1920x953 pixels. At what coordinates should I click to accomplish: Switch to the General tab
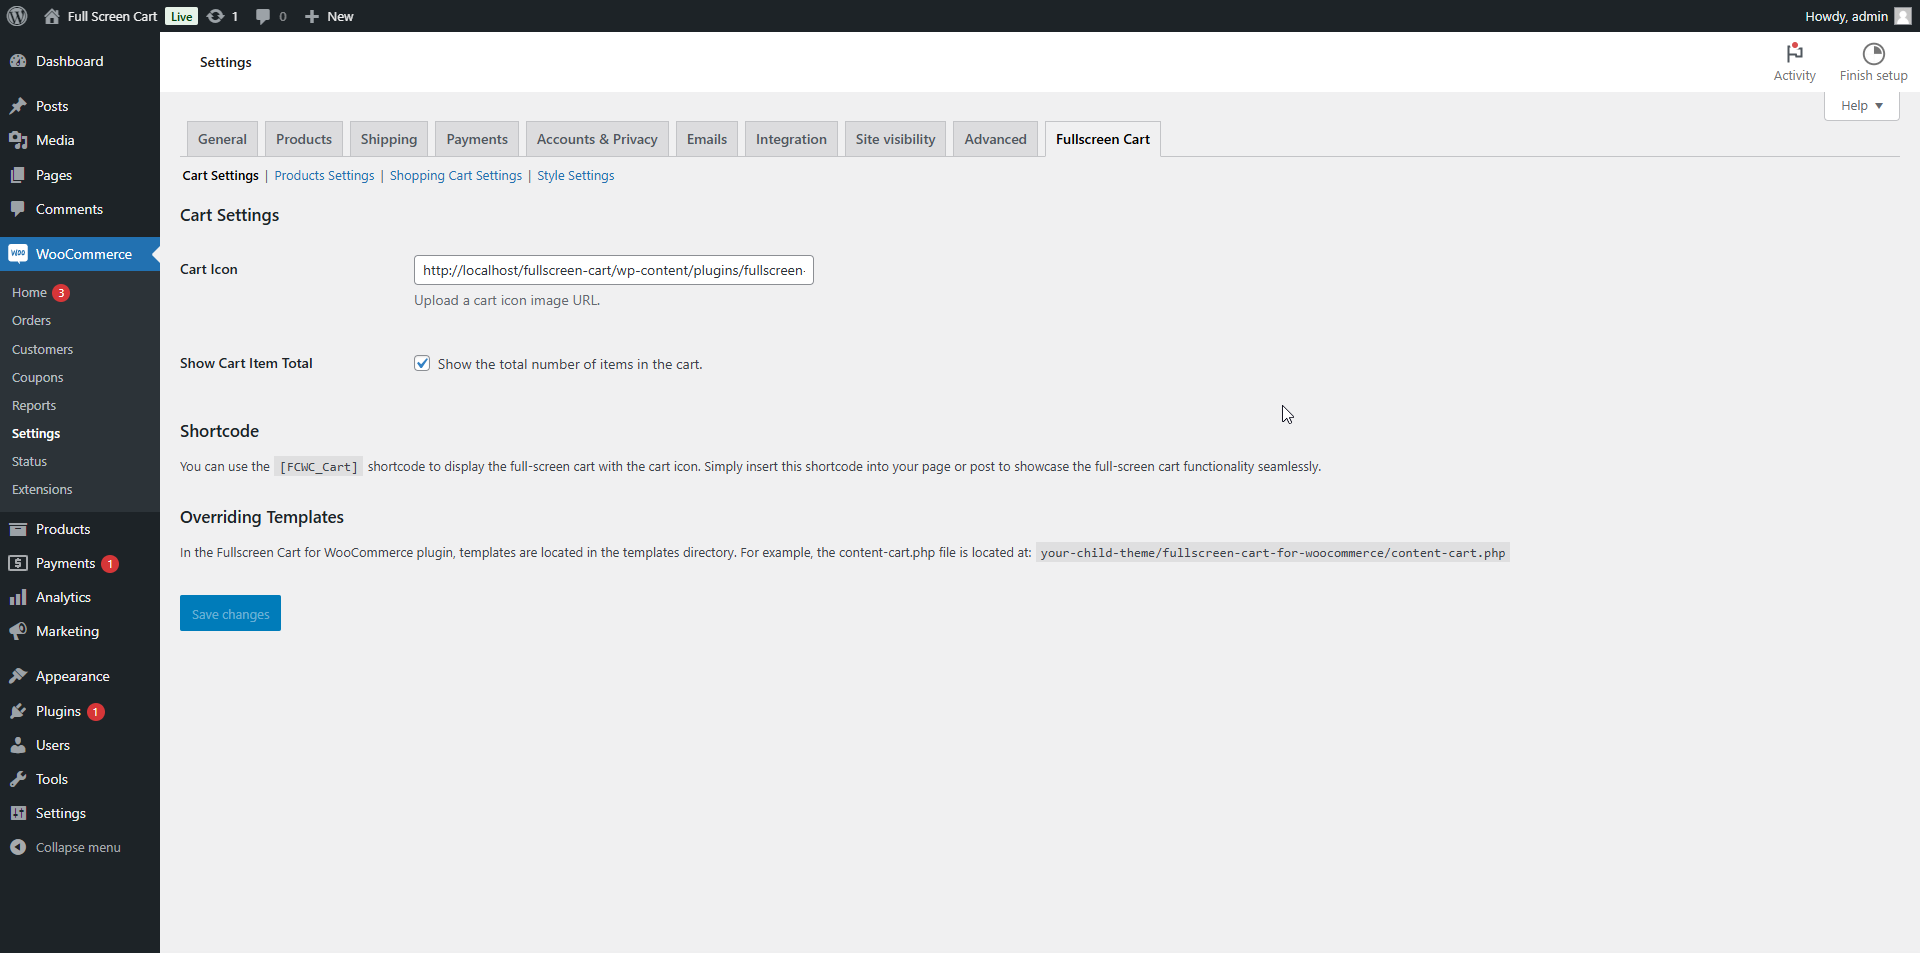[x=222, y=139]
